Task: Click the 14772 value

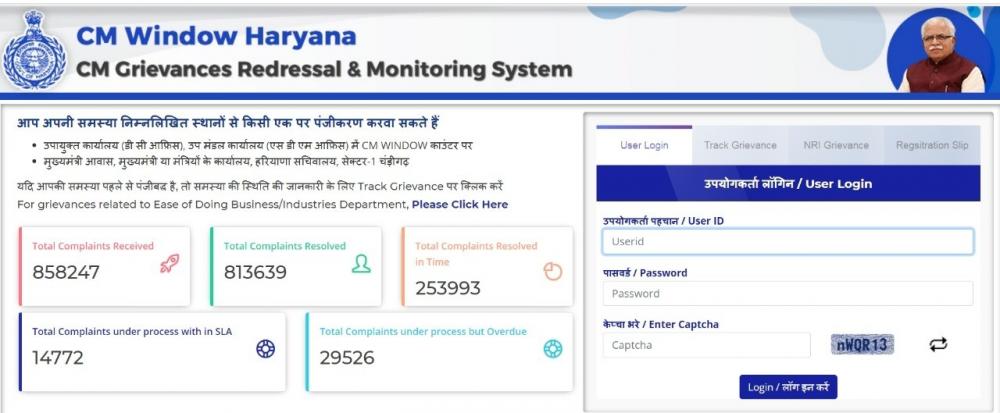Action: point(58,358)
